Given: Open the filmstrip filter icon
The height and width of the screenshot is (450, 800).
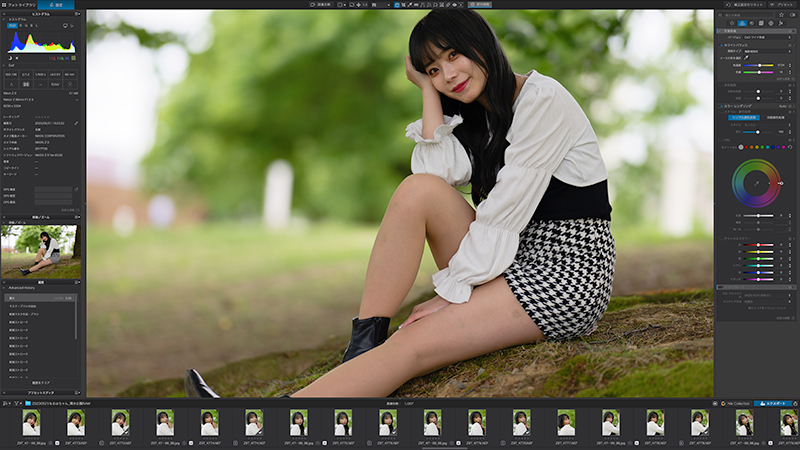Looking at the screenshot, I should 16,403.
